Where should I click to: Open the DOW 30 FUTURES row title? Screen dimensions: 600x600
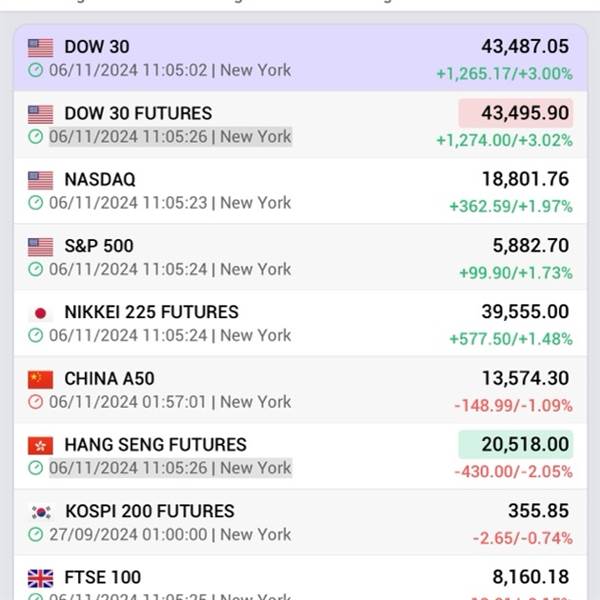(138, 113)
